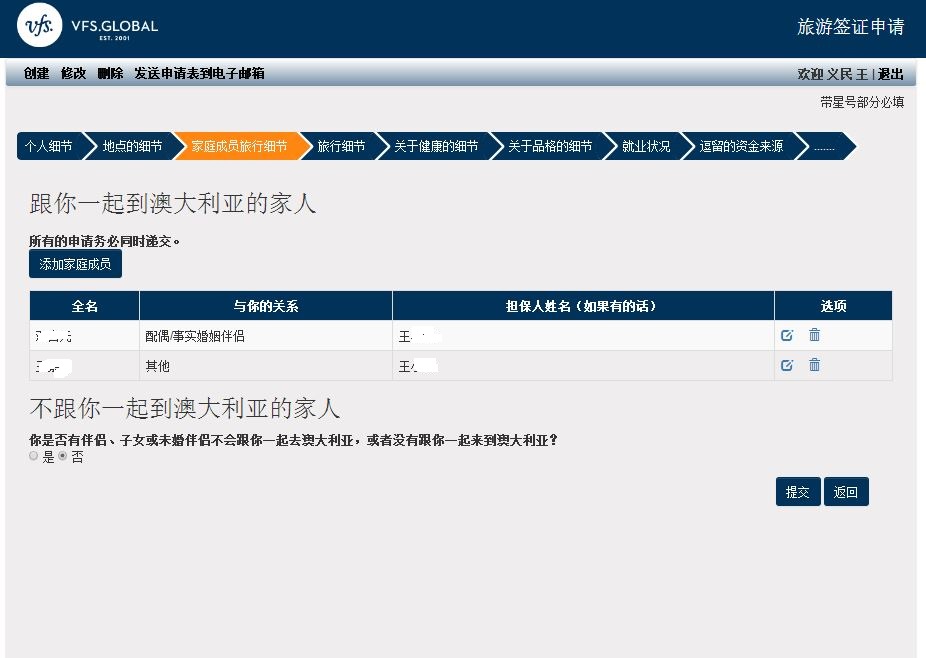Open the 修改 menu item
The image size is (926, 658).
click(x=73, y=74)
